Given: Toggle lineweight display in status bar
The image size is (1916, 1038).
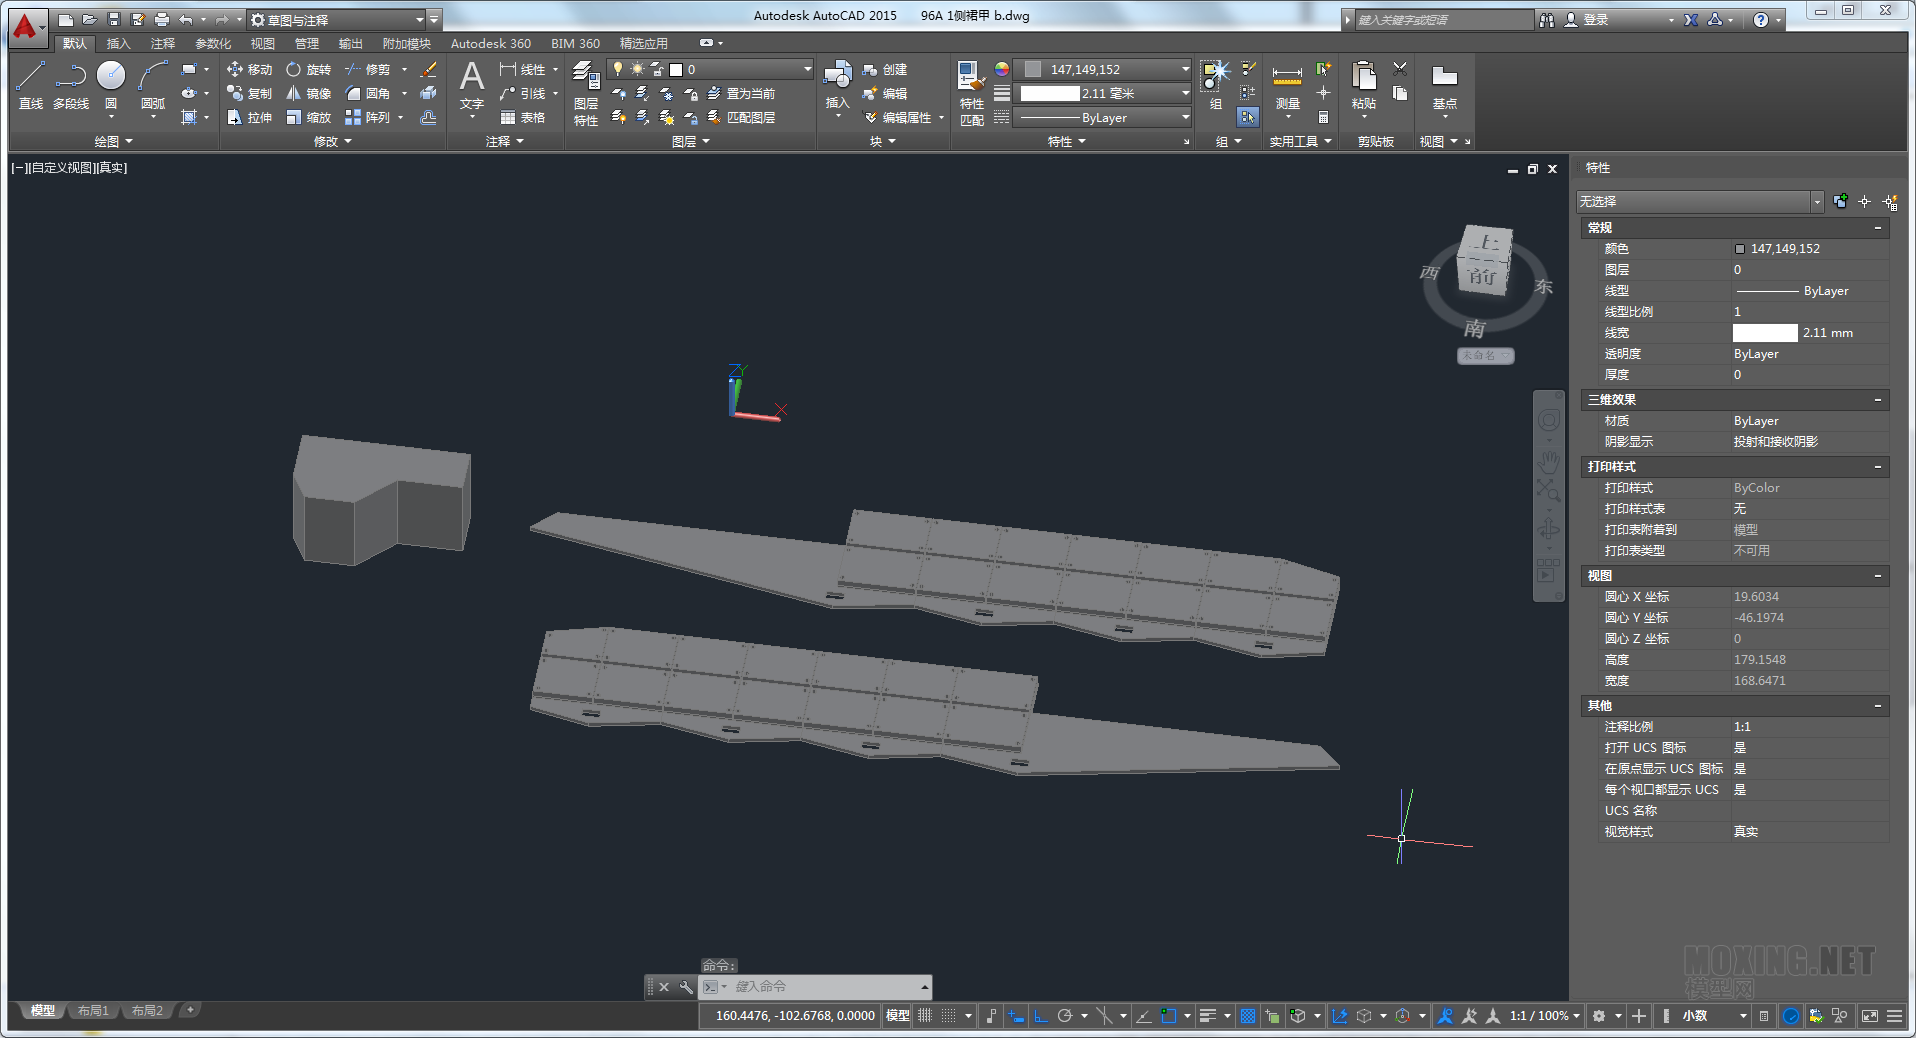Looking at the screenshot, I should coord(1207,1016).
